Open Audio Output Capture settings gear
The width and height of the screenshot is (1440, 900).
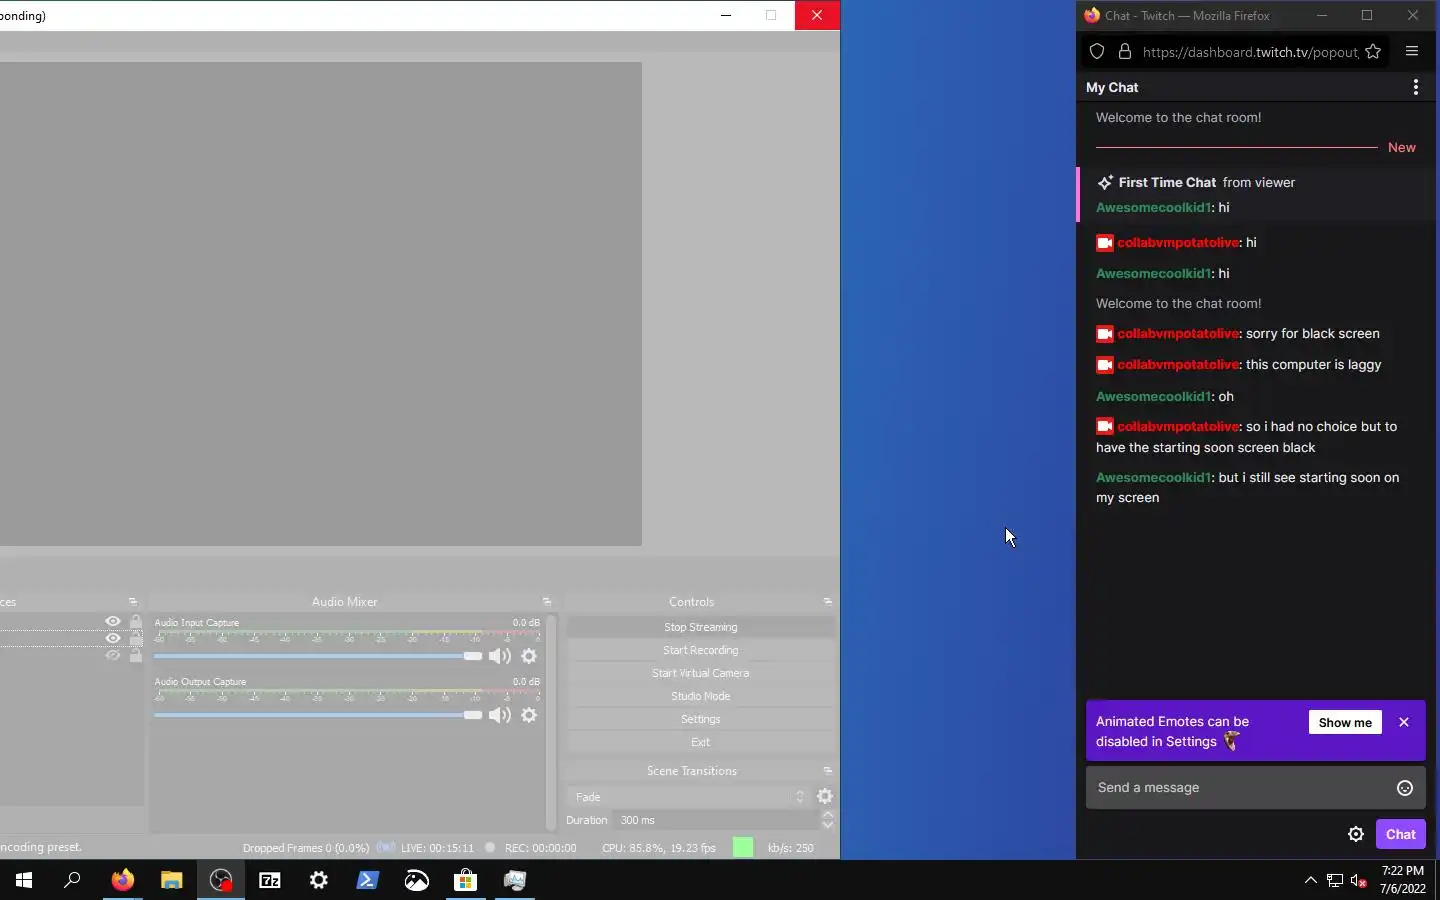pos(529,715)
